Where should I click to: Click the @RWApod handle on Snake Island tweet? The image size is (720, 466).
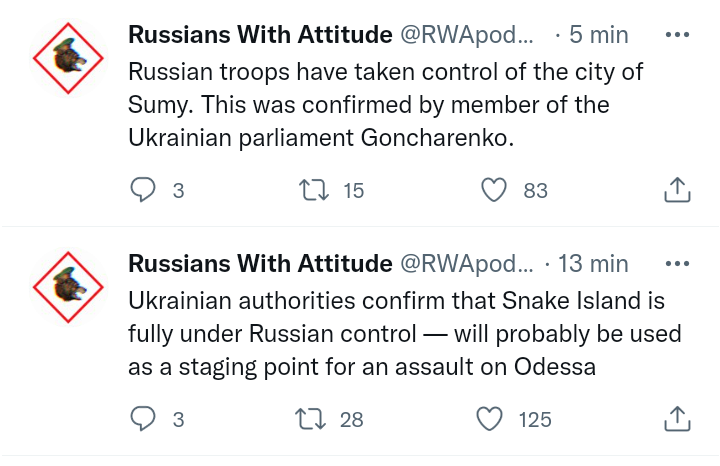(x=467, y=264)
